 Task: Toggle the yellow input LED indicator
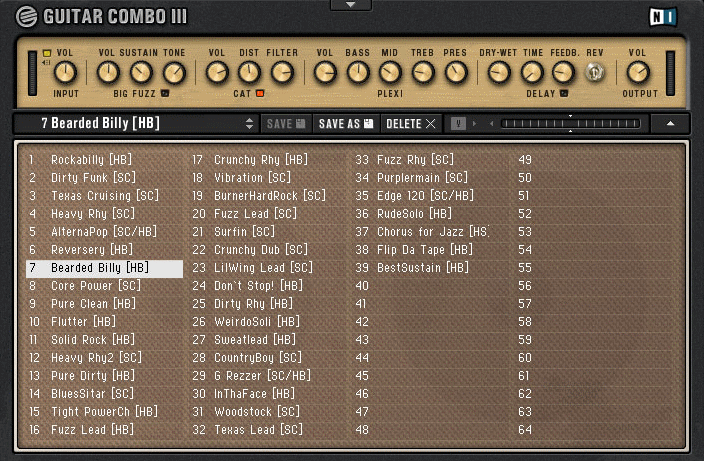(x=47, y=53)
